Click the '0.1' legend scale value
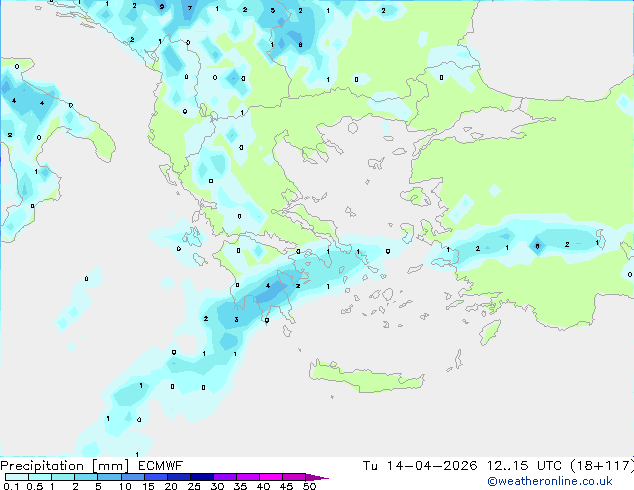 coord(11,486)
